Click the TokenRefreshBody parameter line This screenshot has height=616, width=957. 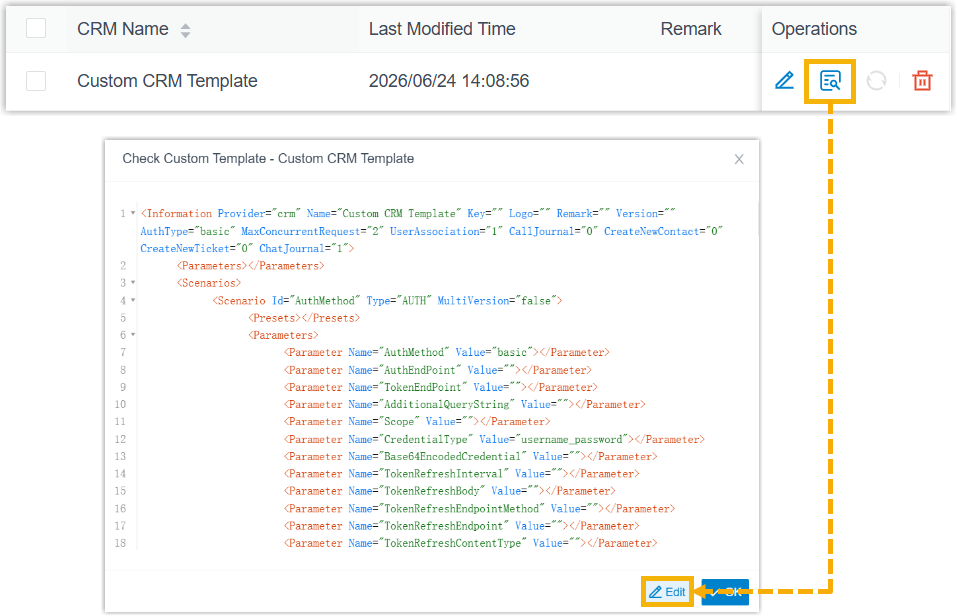click(450, 490)
